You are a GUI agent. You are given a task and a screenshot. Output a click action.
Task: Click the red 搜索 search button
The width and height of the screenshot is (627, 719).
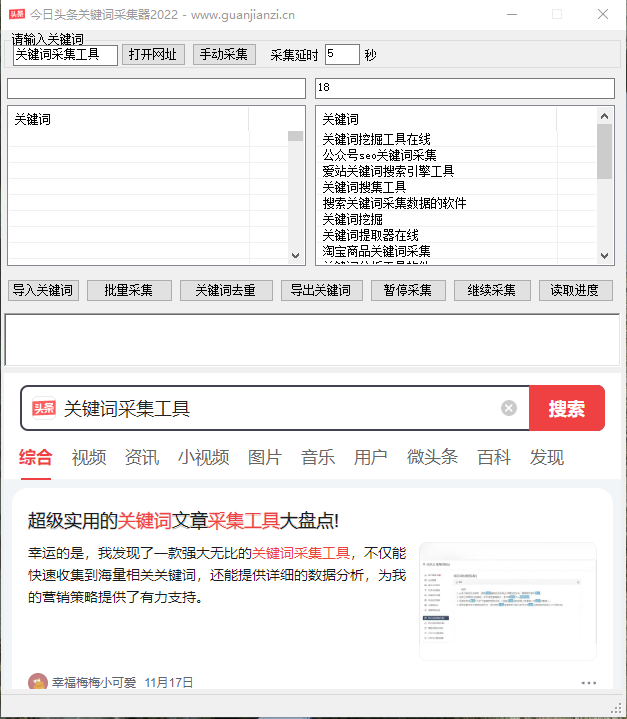(567, 408)
